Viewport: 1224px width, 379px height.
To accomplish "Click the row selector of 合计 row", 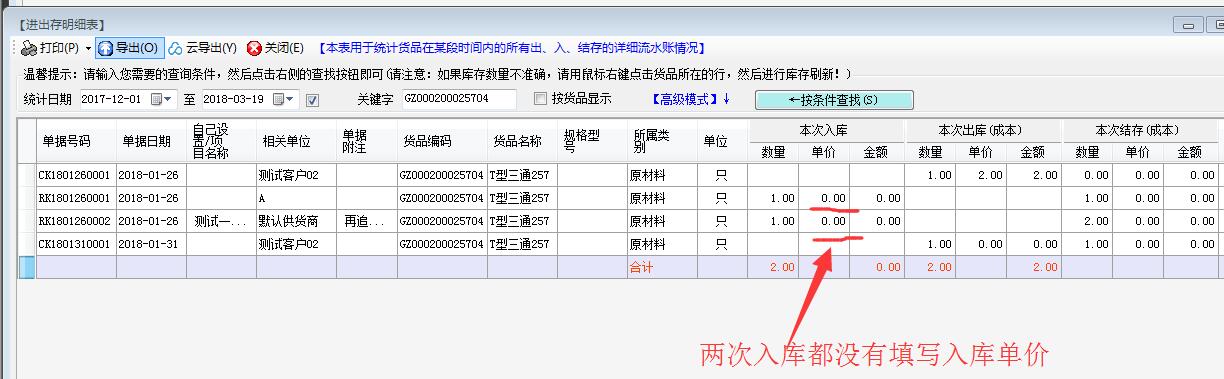I will [27, 267].
